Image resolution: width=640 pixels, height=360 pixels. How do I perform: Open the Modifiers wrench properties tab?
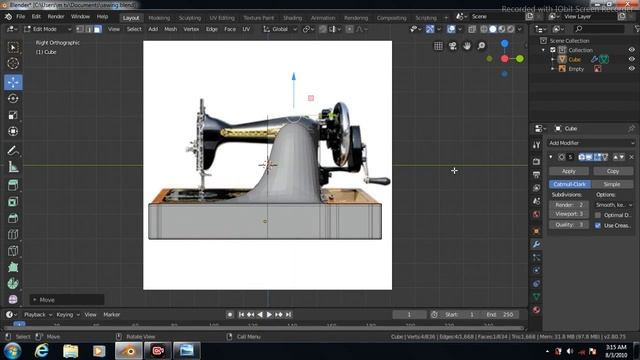click(536, 244)
